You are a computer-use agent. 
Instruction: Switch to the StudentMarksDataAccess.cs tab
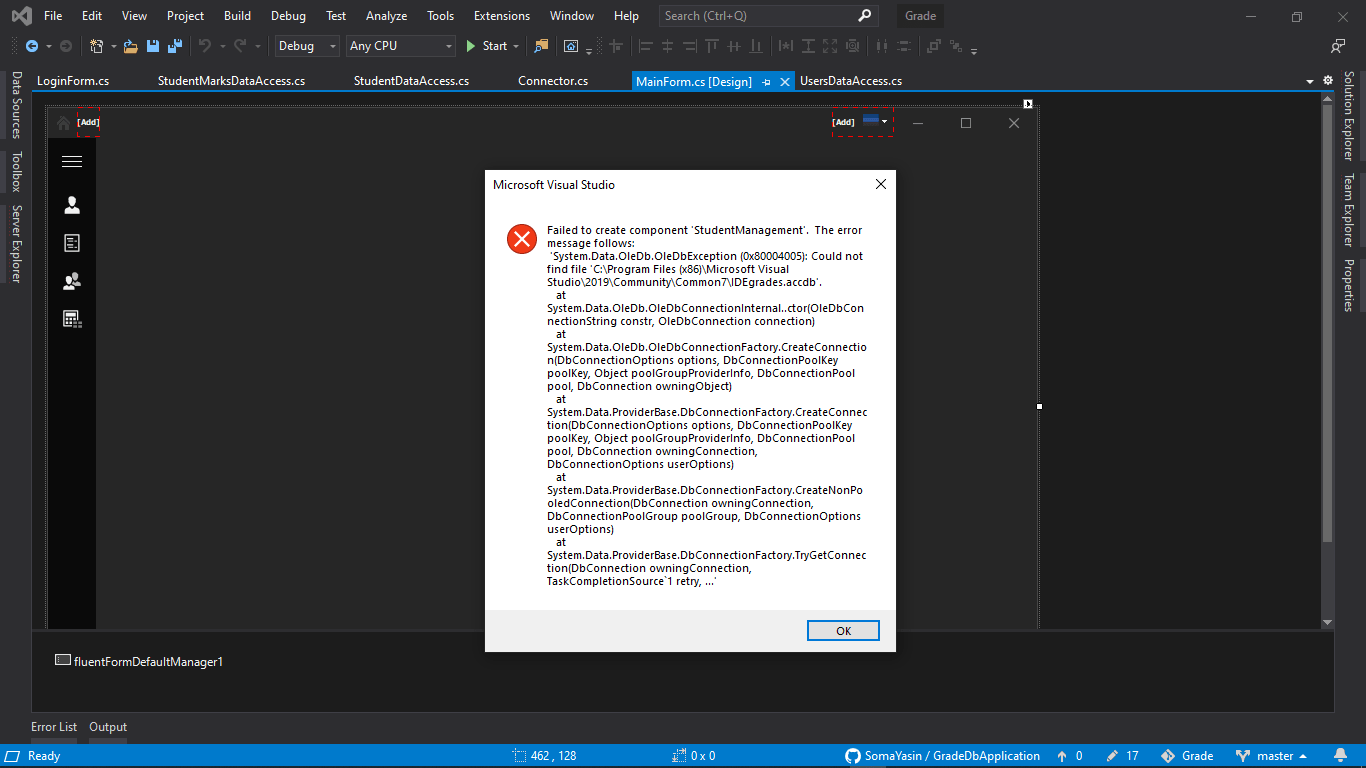[231, 81]
